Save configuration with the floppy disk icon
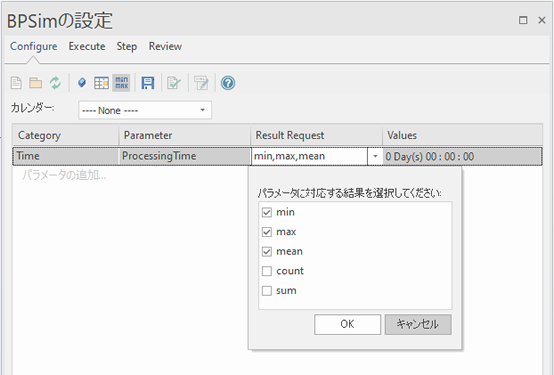 click(148, 83)
